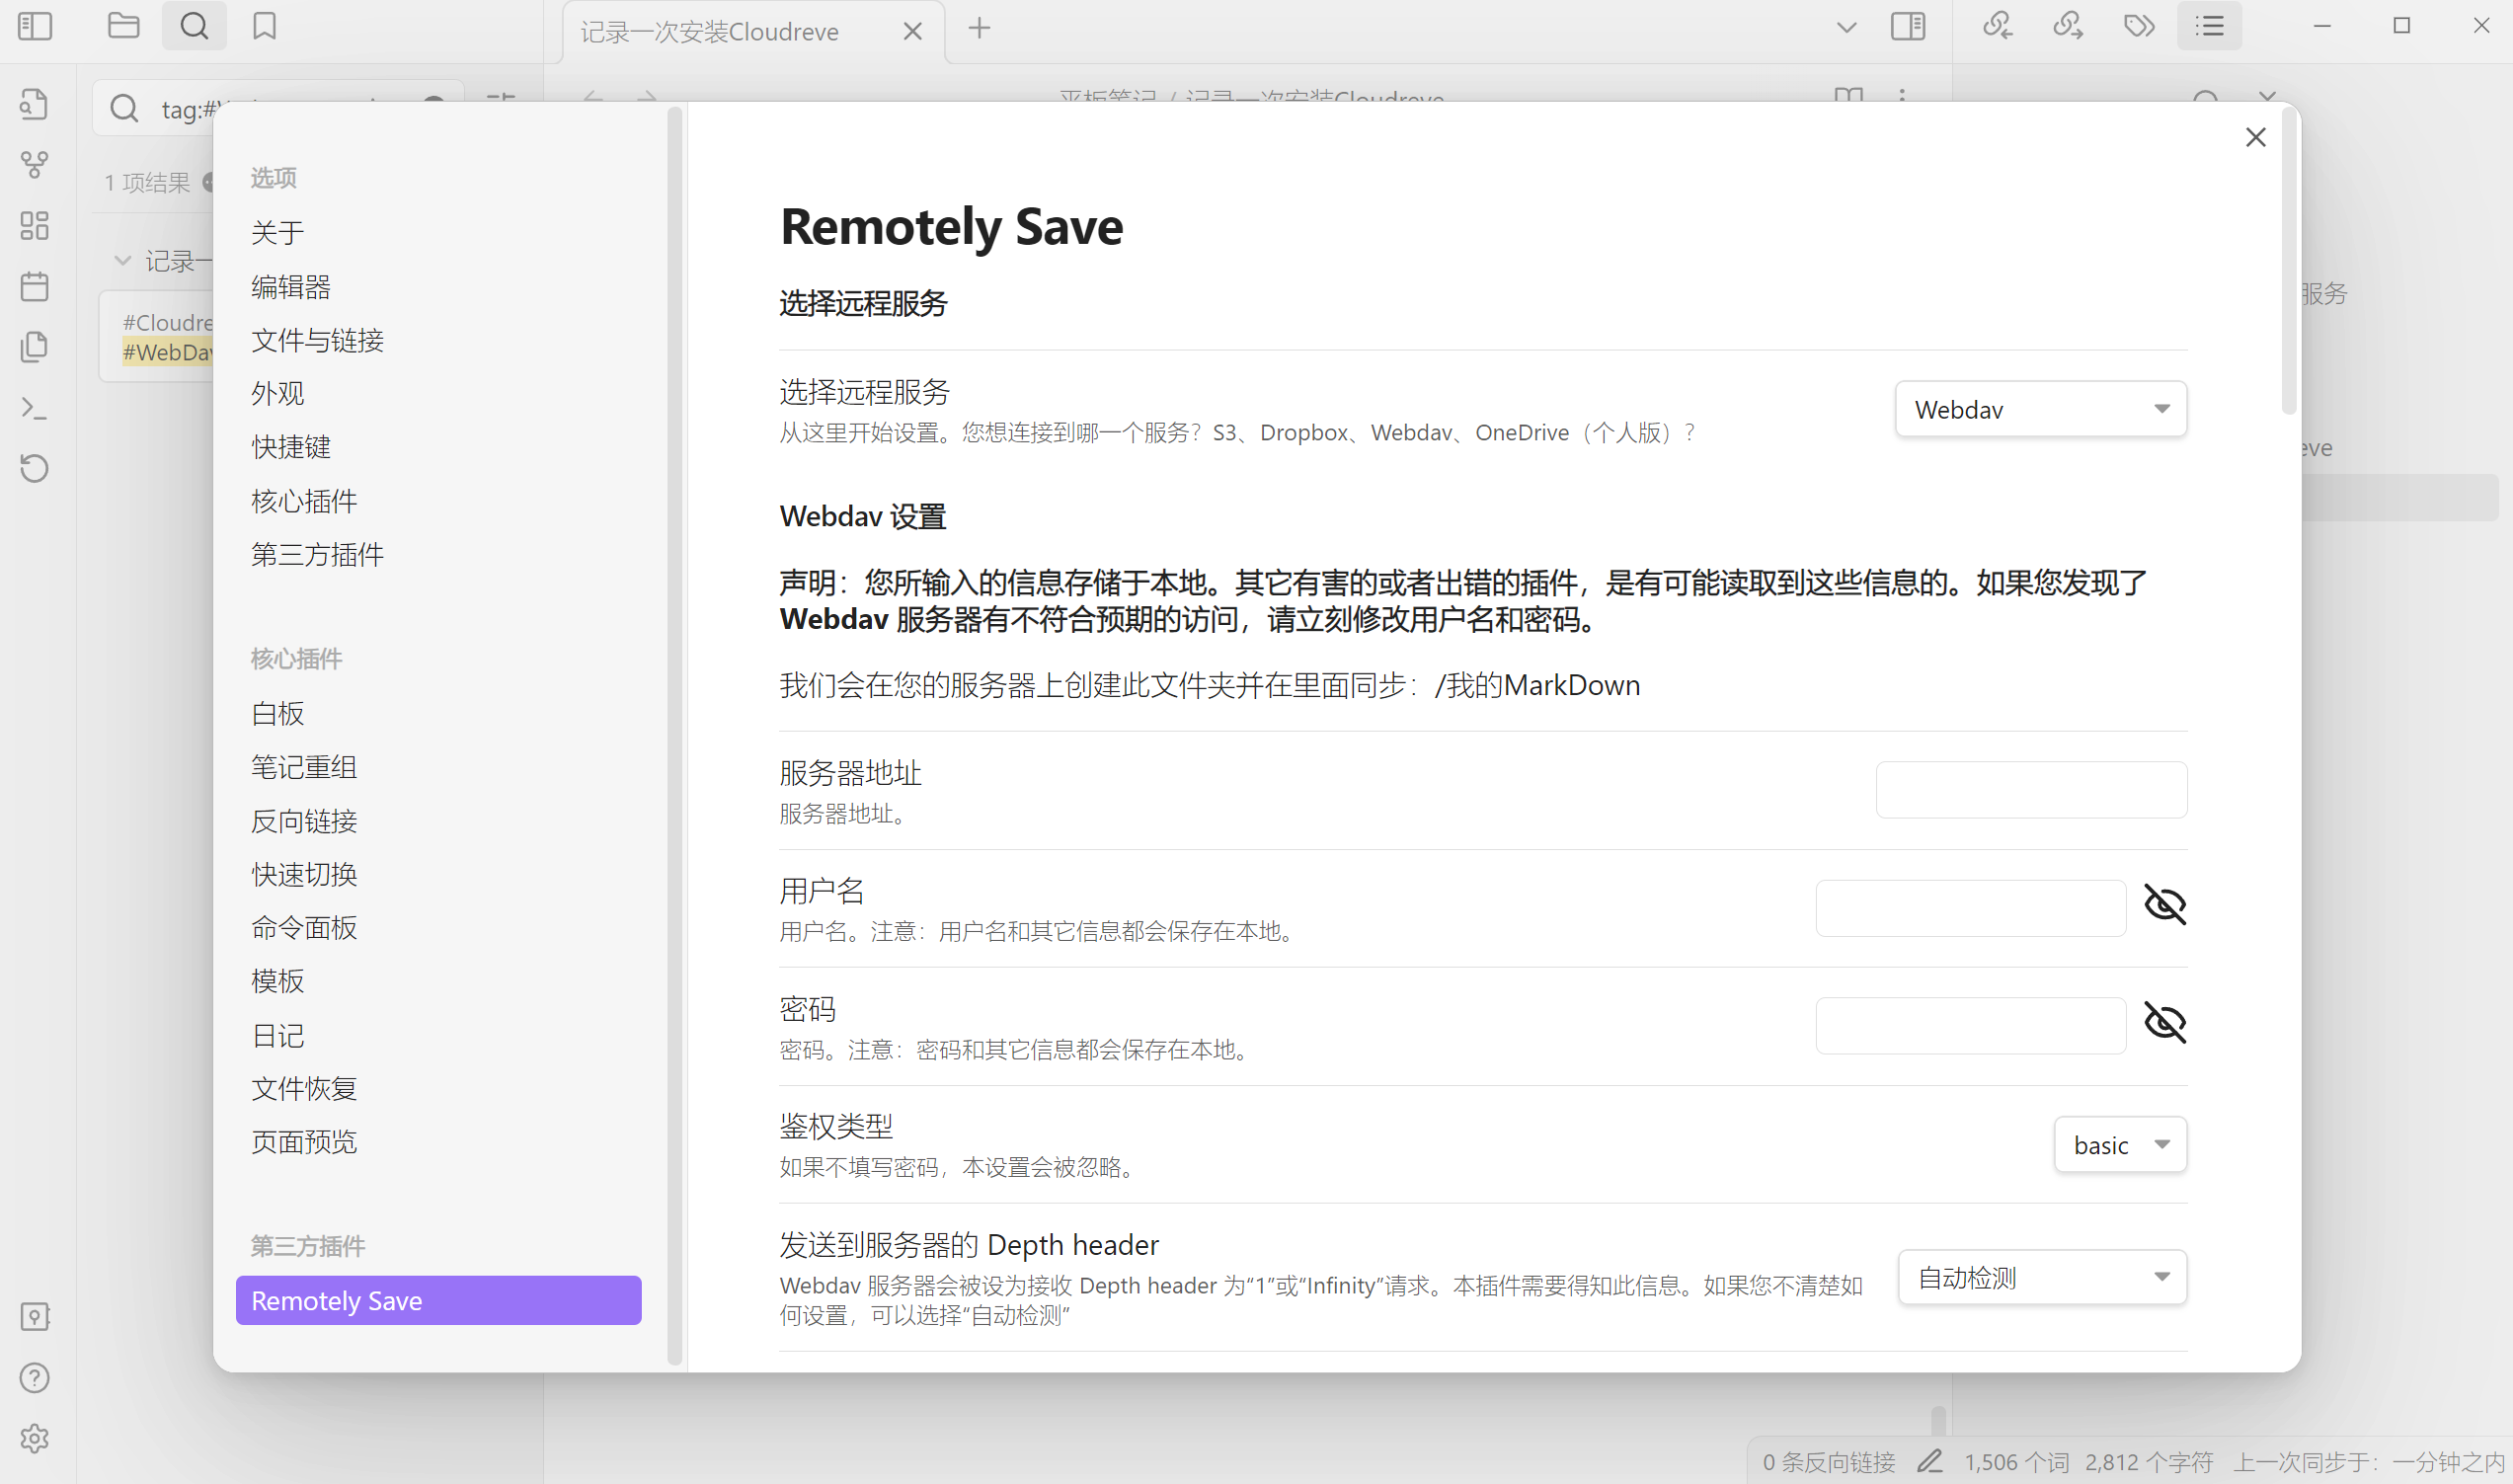Image resolution: width=2513 pixels, height=1484 pixels.
Task: Open vault switcher icon at bottom left
Action: (35, 1317)
